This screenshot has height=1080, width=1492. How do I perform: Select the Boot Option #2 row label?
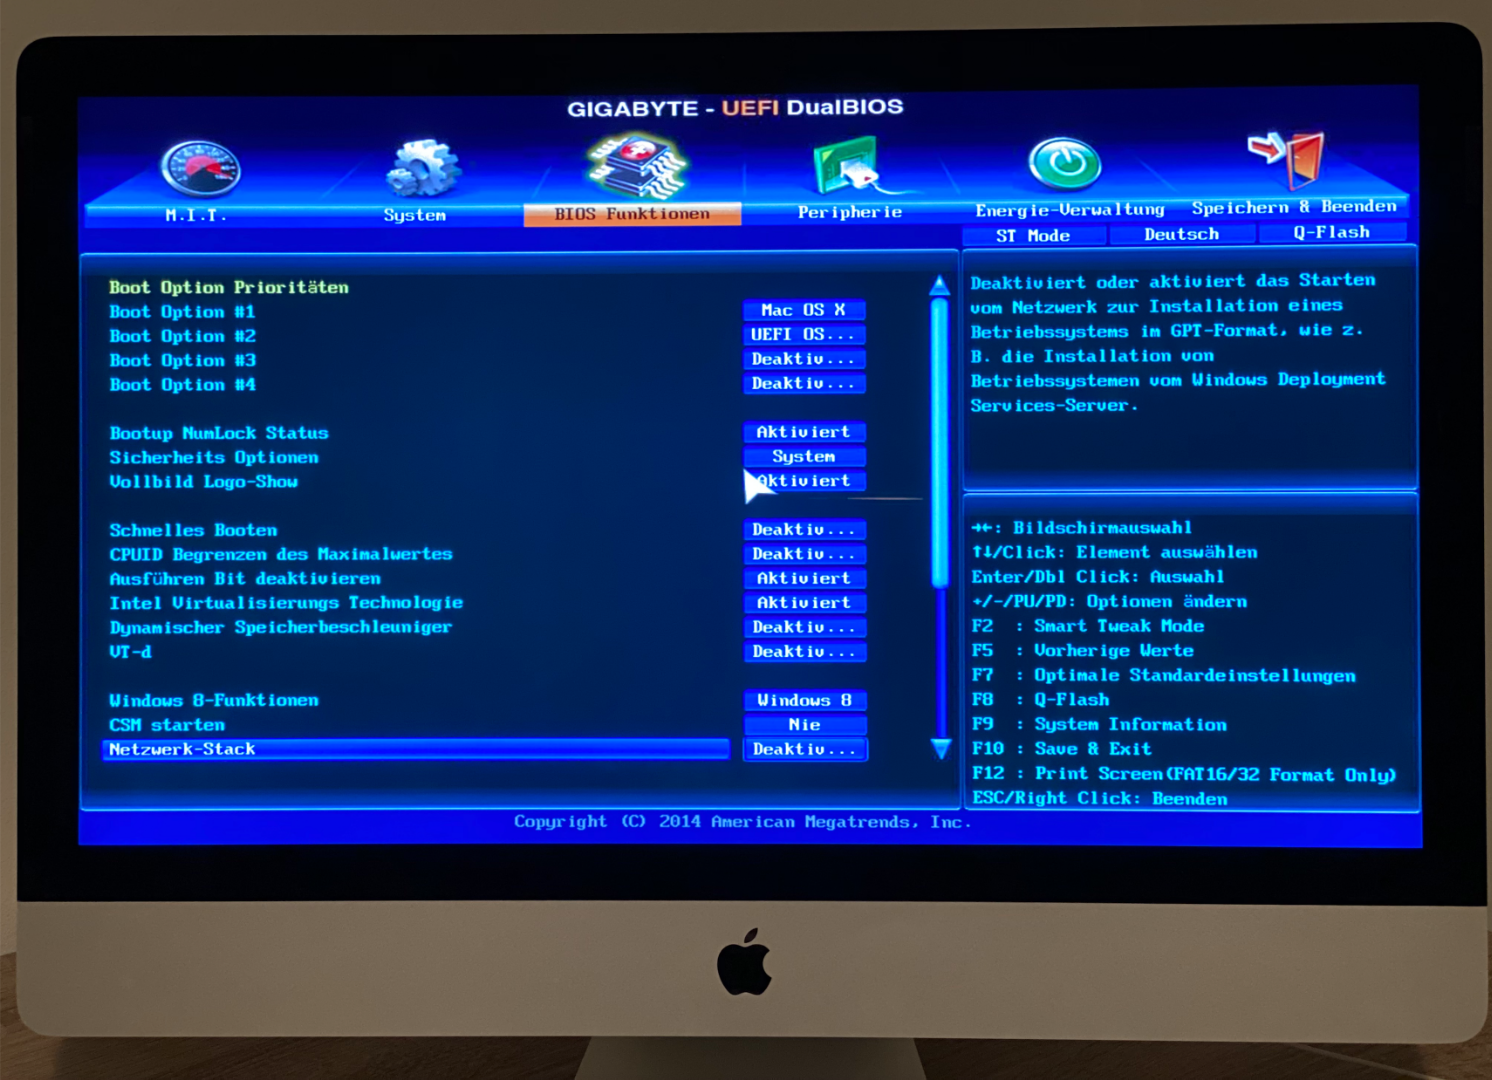[182, 336]
